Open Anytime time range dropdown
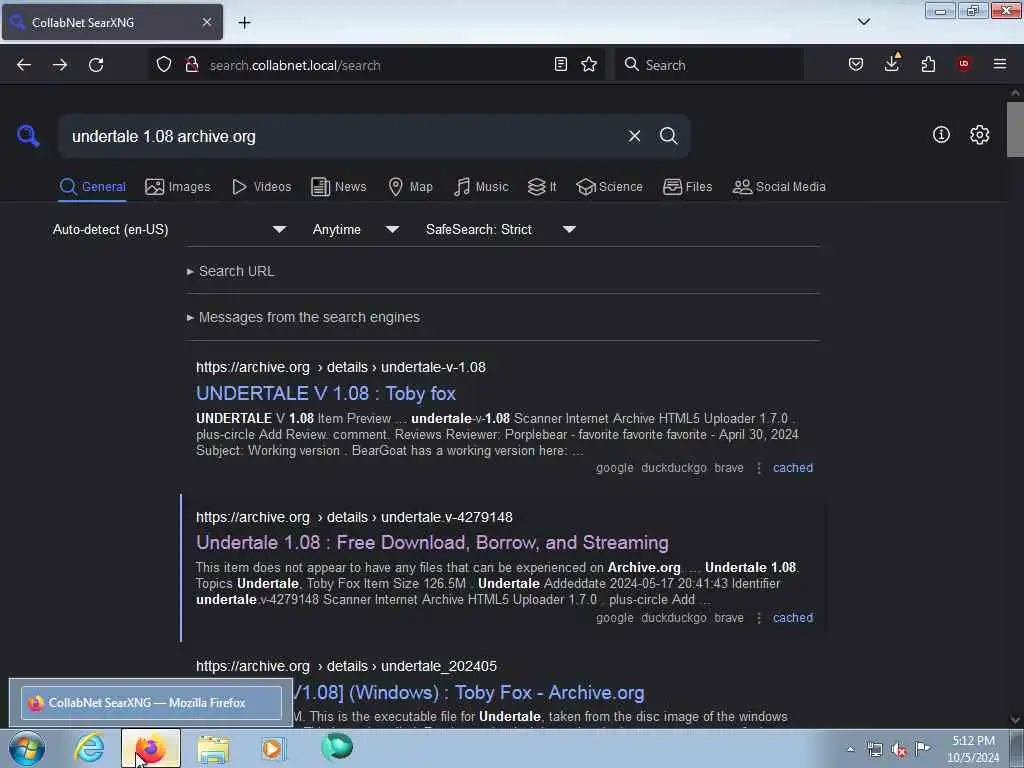 [355, 229]
